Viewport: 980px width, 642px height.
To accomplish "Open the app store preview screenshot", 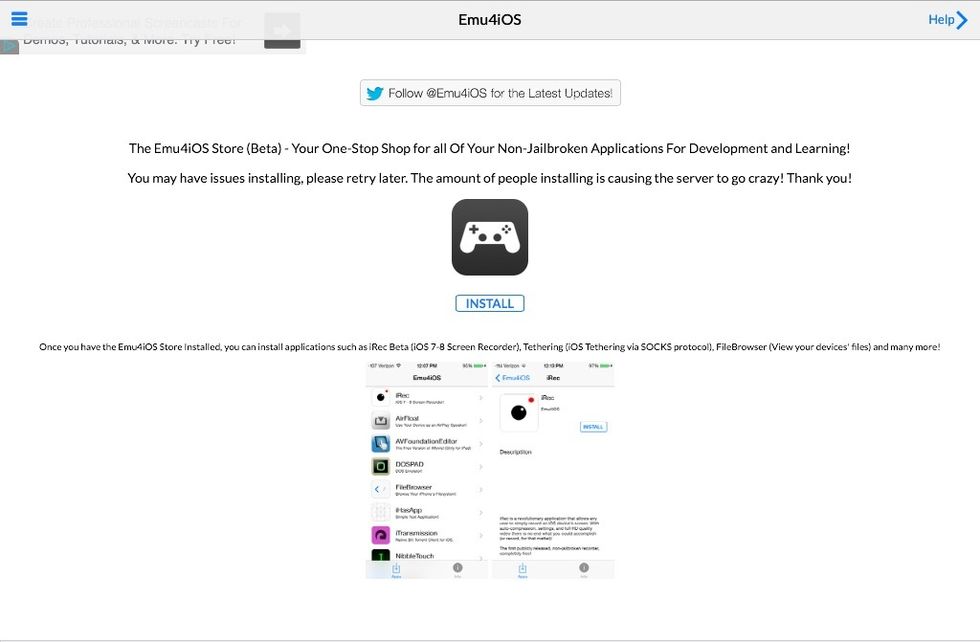I will coord(426,469).
